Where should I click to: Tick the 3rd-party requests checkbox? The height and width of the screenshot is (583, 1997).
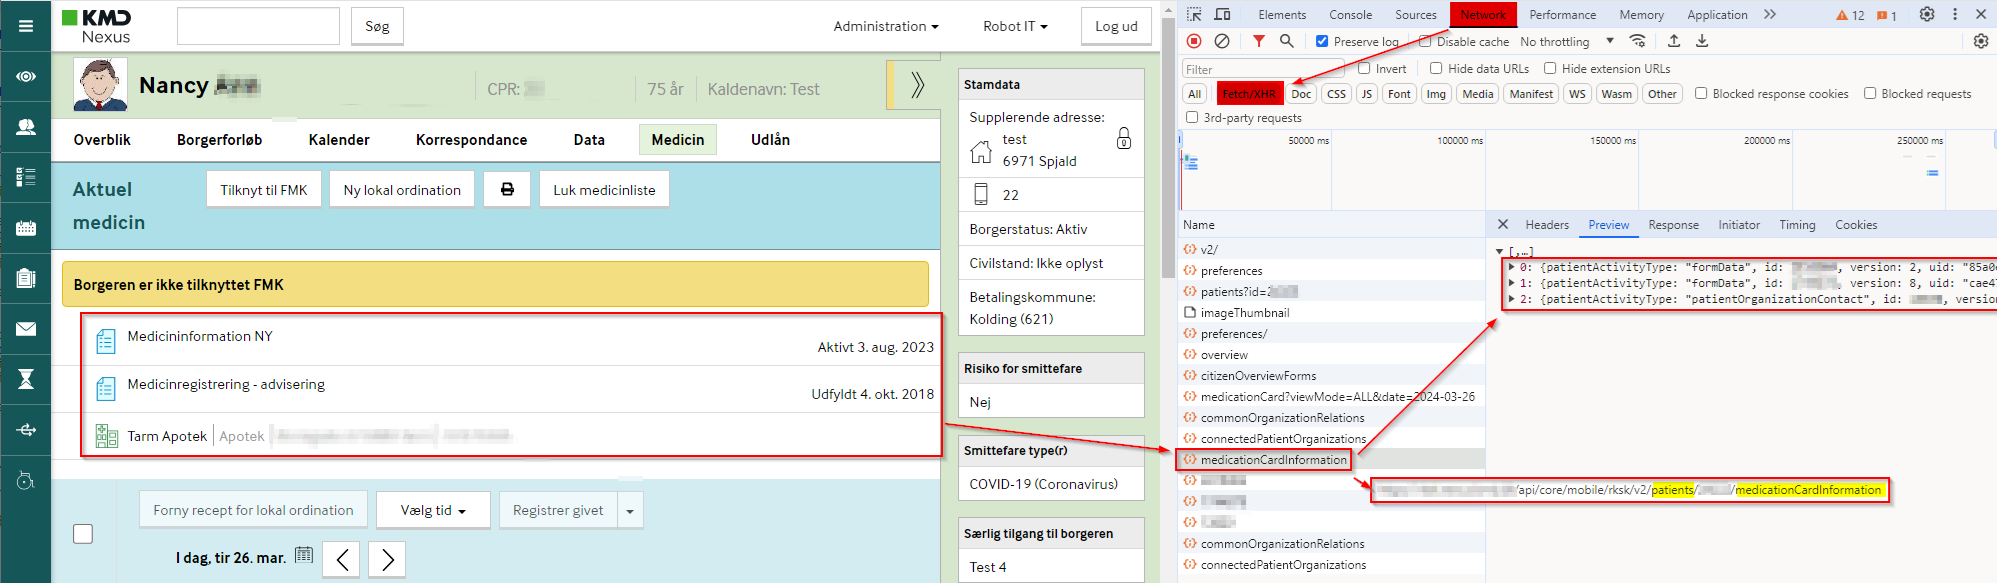point(1192,117)
